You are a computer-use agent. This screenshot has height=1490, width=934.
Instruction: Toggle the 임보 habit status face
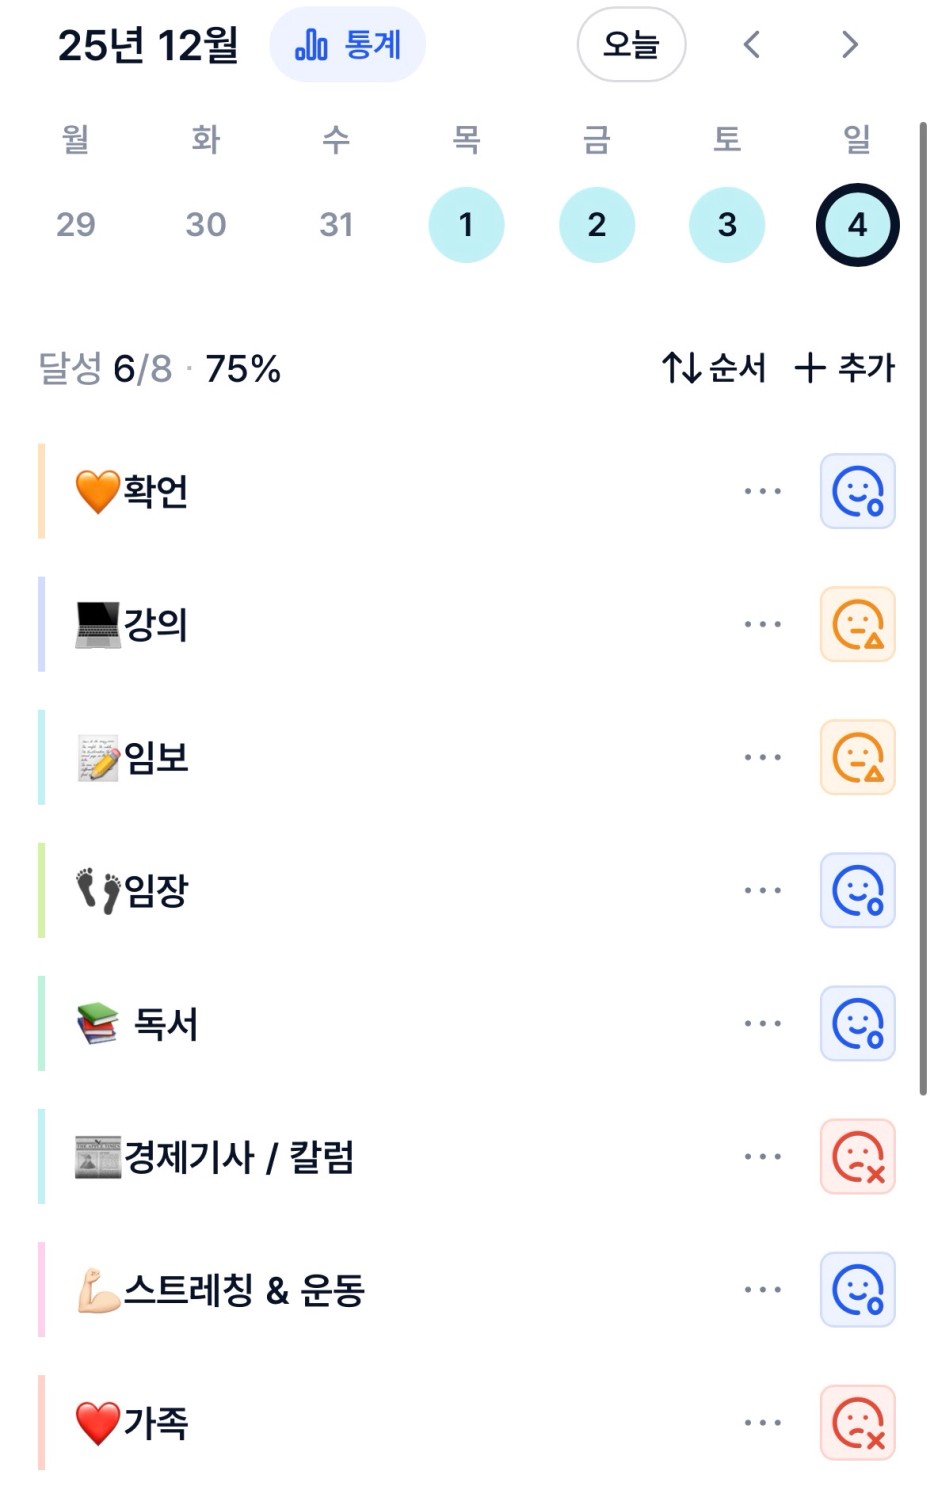click(x=857, y=757)
